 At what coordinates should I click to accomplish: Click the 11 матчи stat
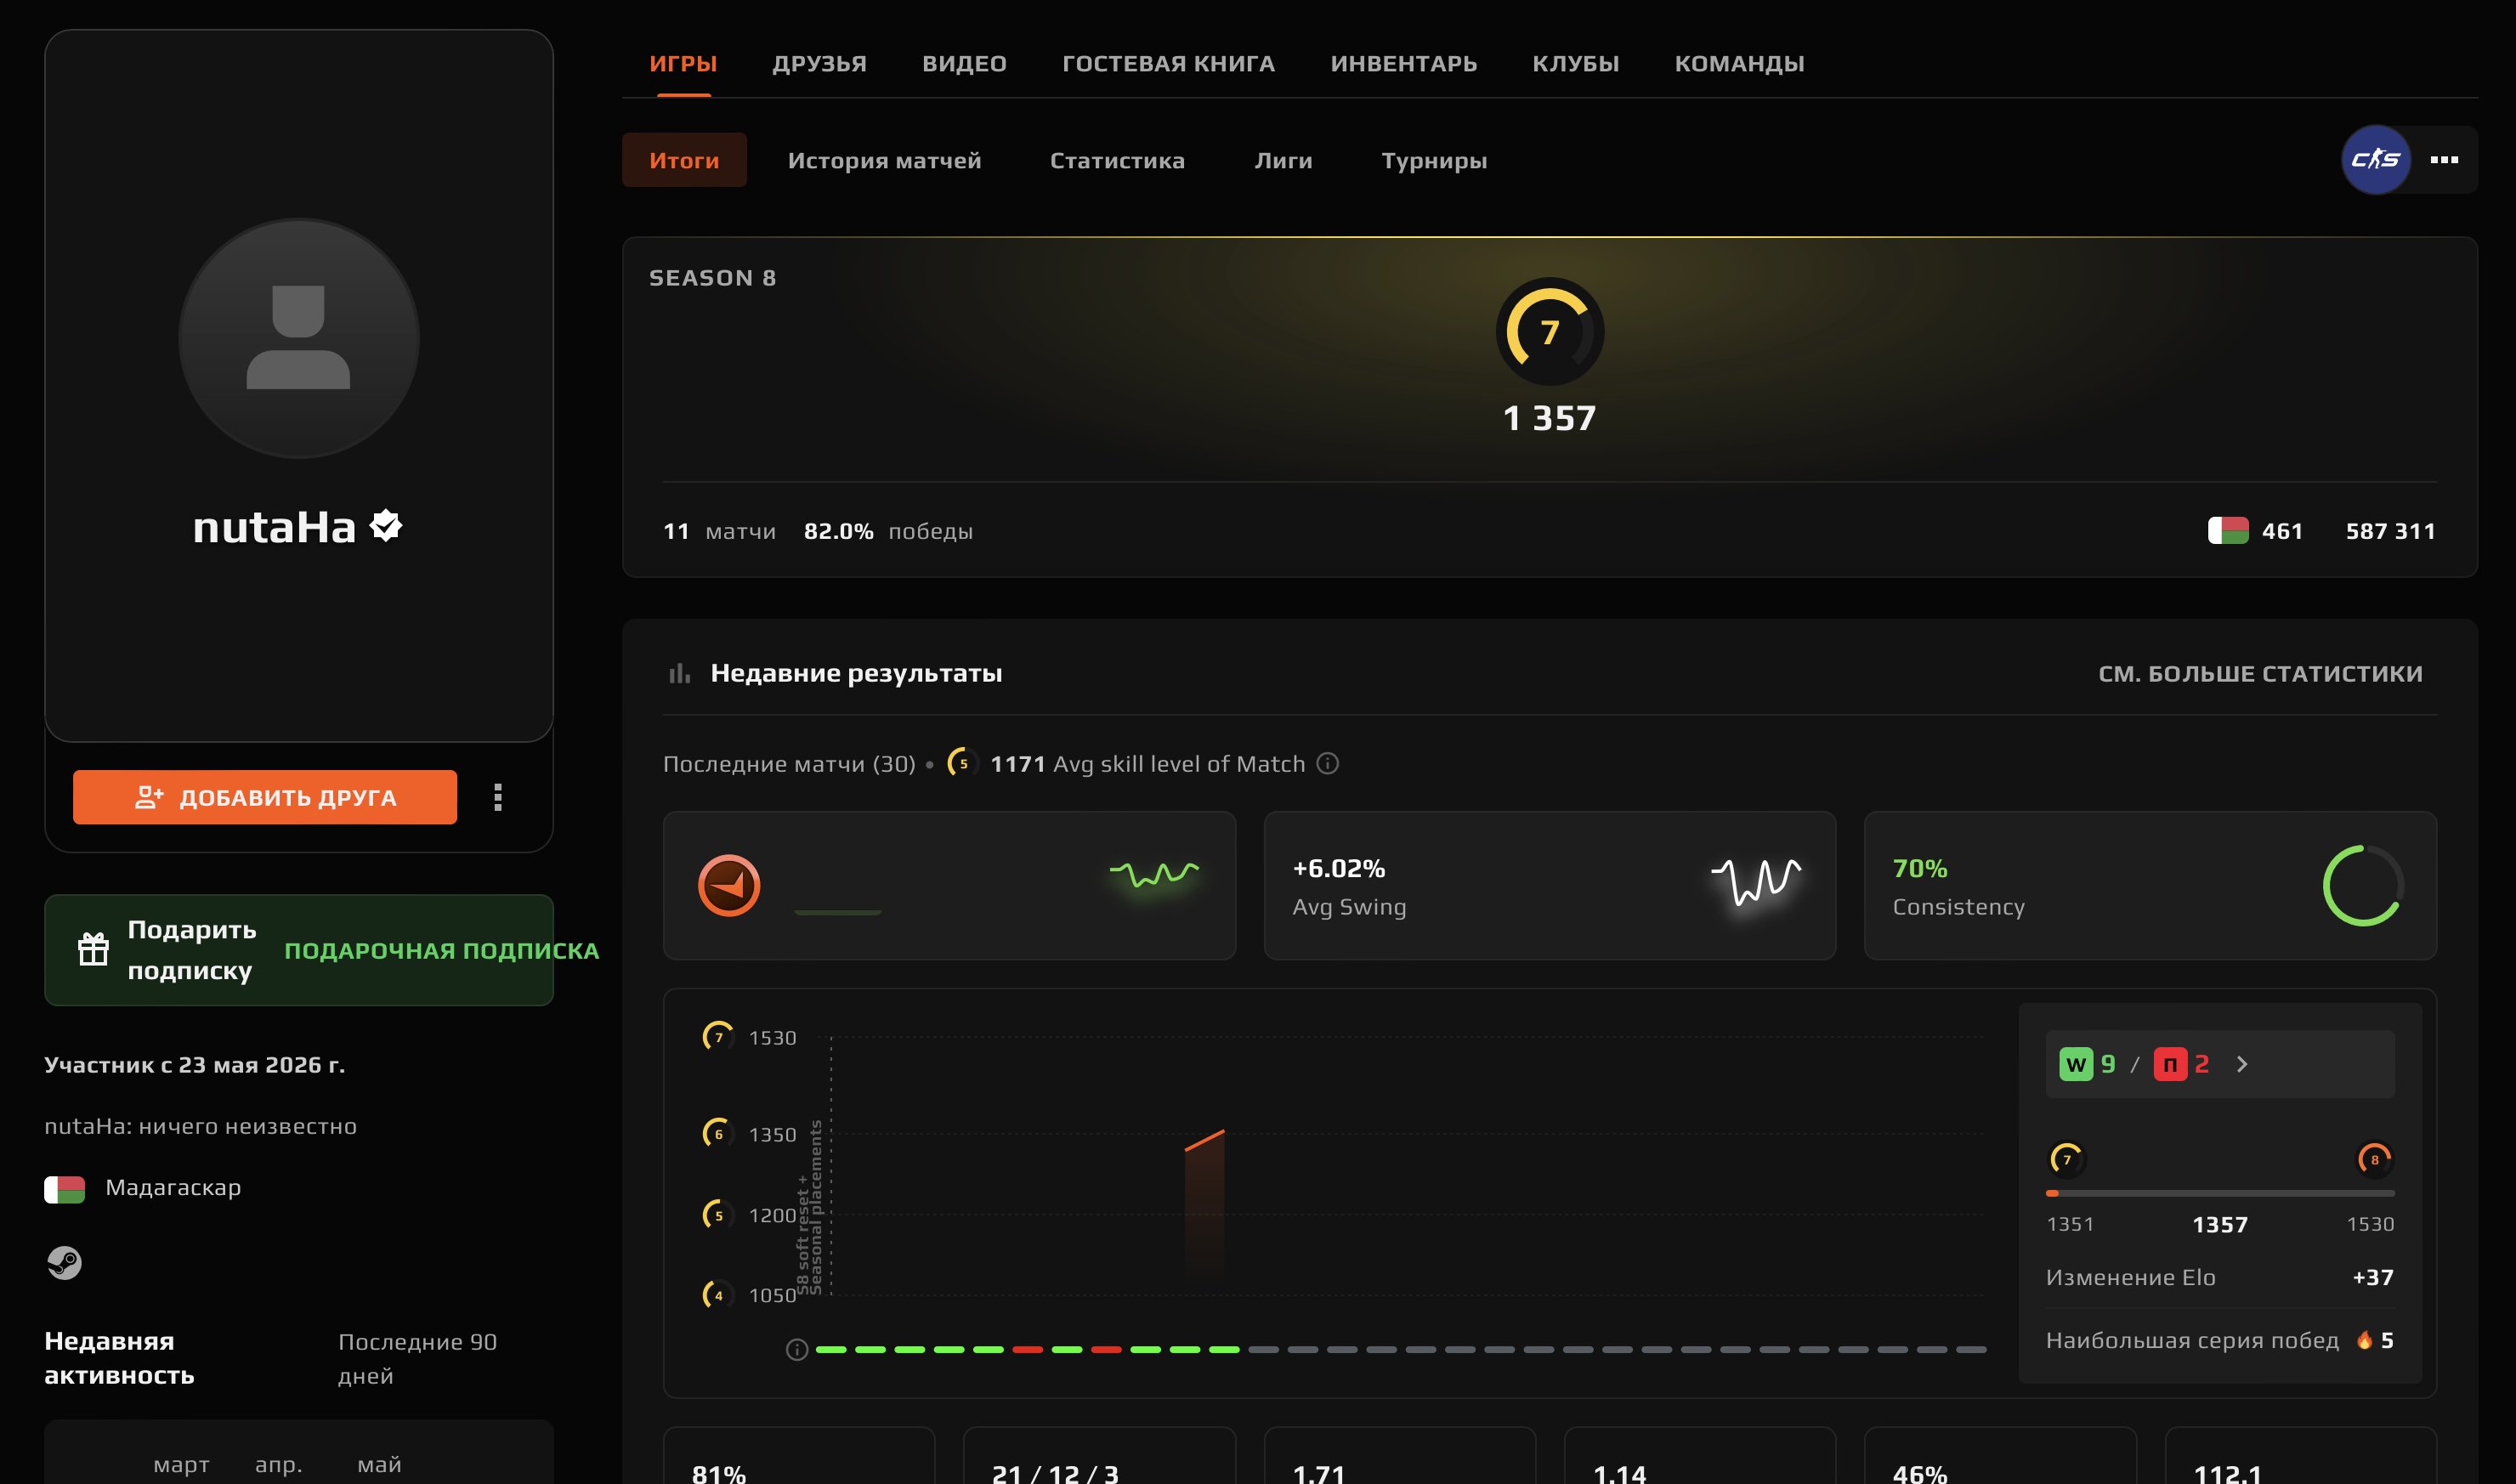tap(719, 531)
